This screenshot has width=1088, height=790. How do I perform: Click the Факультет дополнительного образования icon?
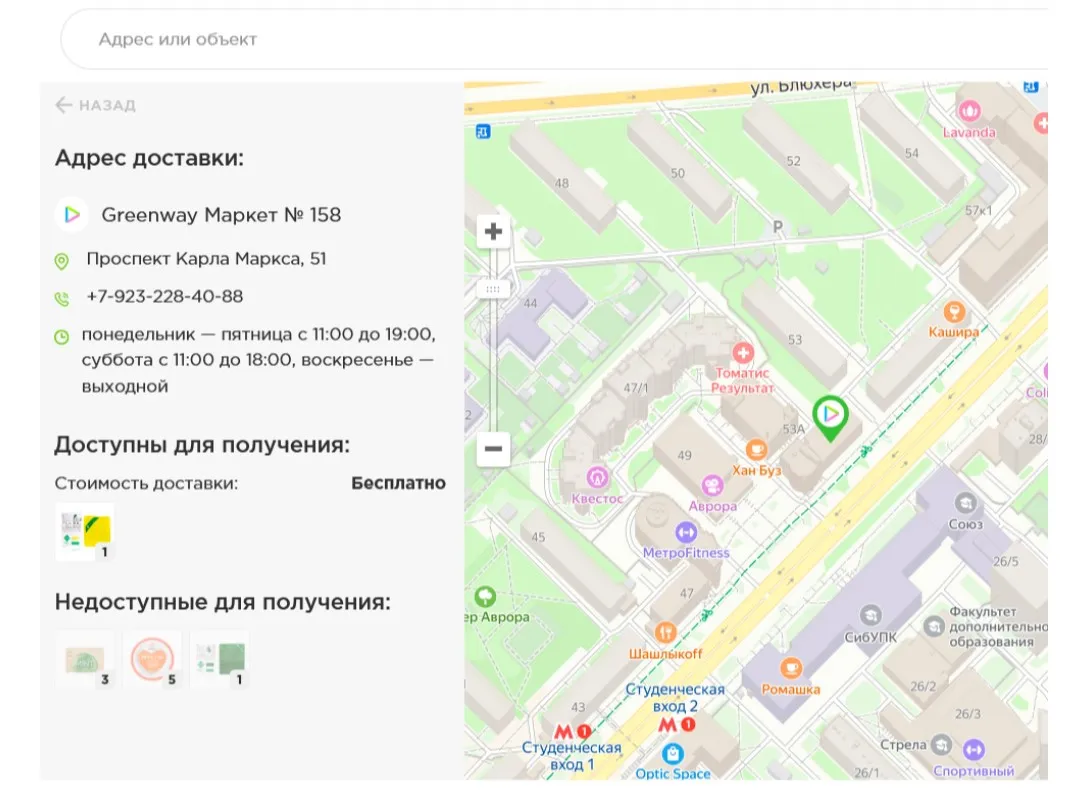934,626
